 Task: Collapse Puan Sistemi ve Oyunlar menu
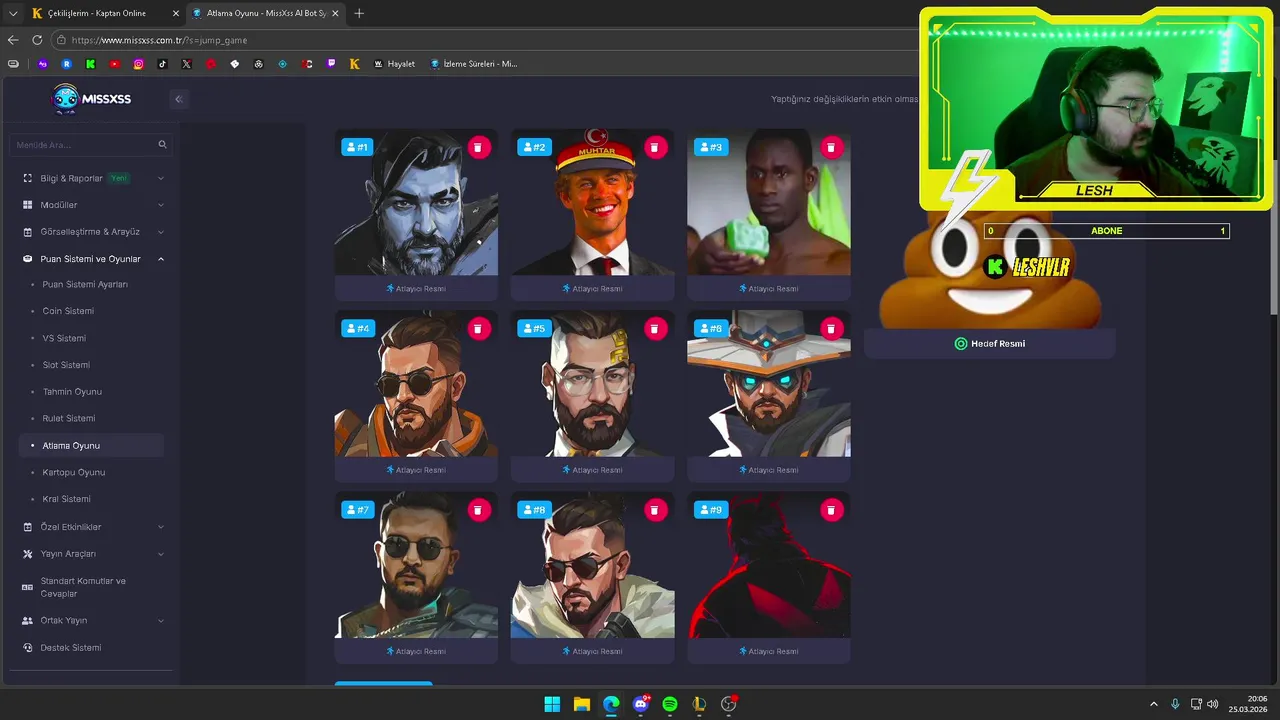click(93, 259)
